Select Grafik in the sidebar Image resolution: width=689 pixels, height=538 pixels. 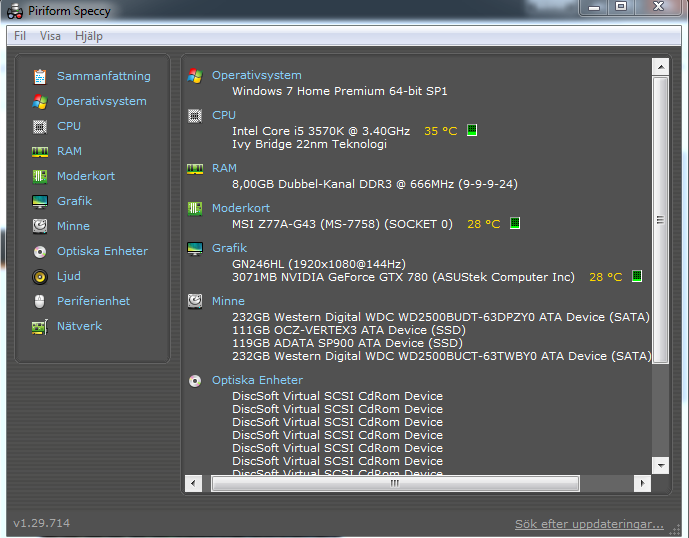74,201
